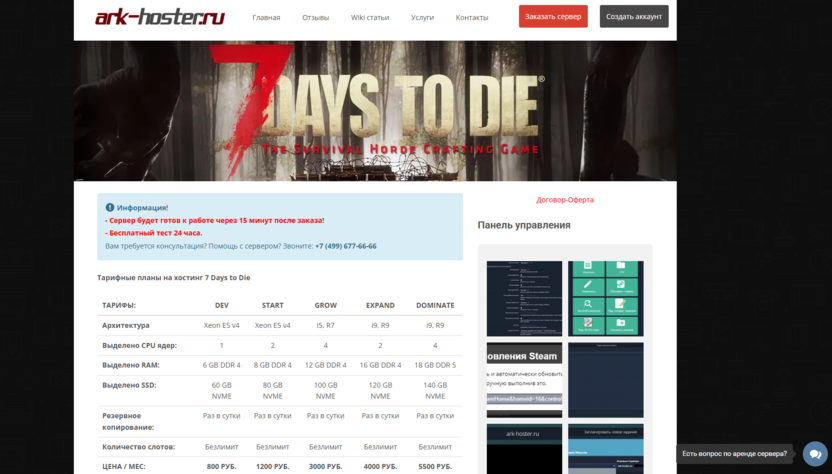This screenshot has width=832, height=474.
Task: Open the green control tiles thumbnail
Action: click(606, 298)
